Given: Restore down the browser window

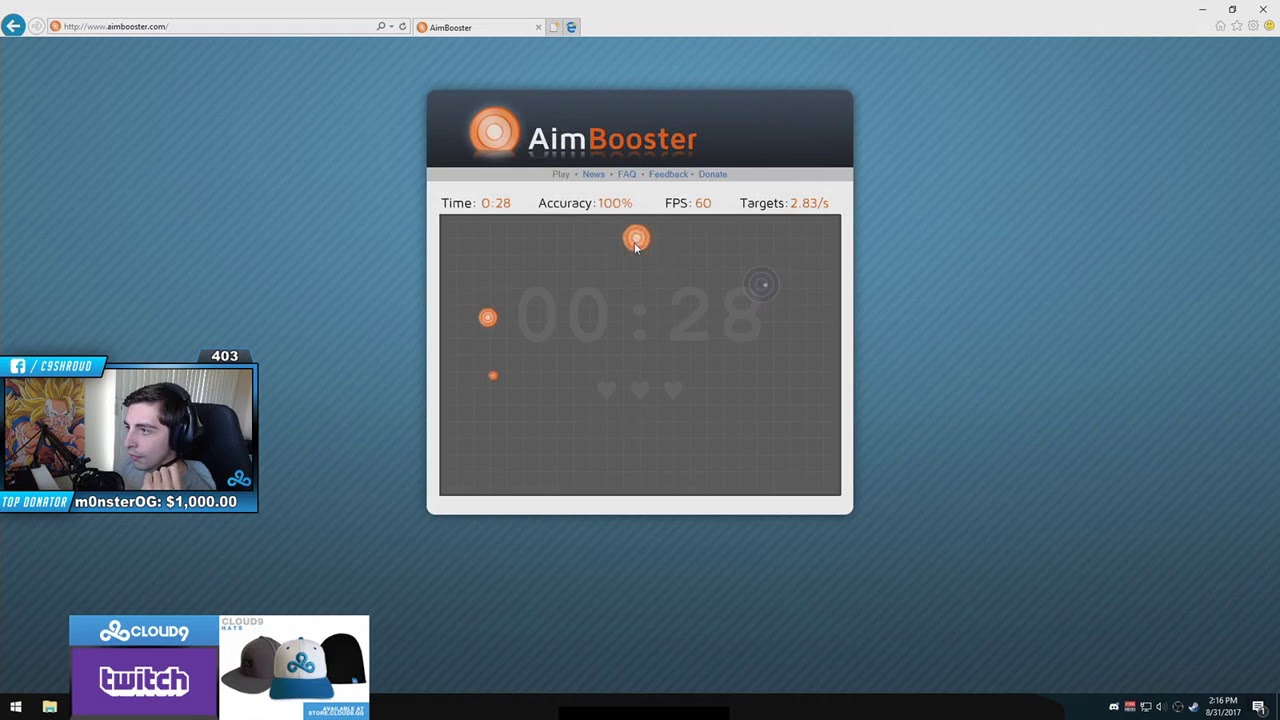Looking at the screenshot, I should [x=1232, y=9].
